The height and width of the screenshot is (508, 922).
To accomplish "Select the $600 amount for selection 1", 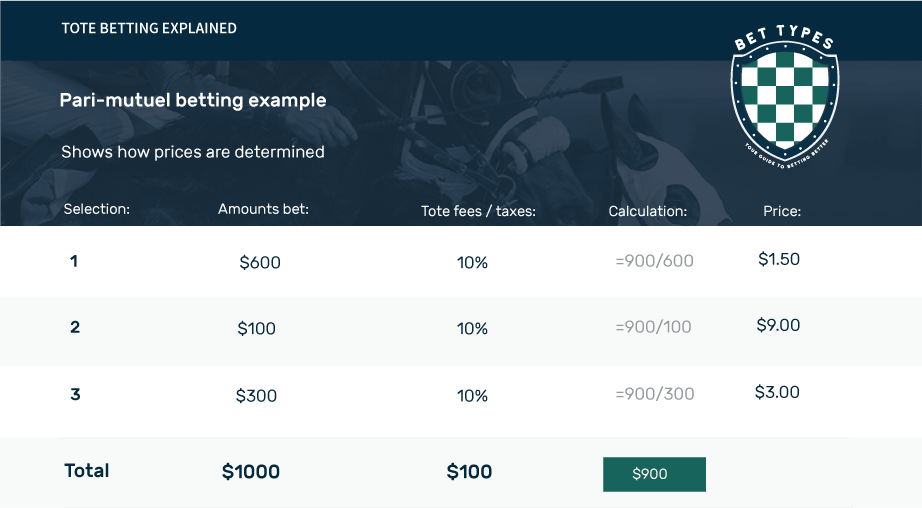I will (260, 262).
